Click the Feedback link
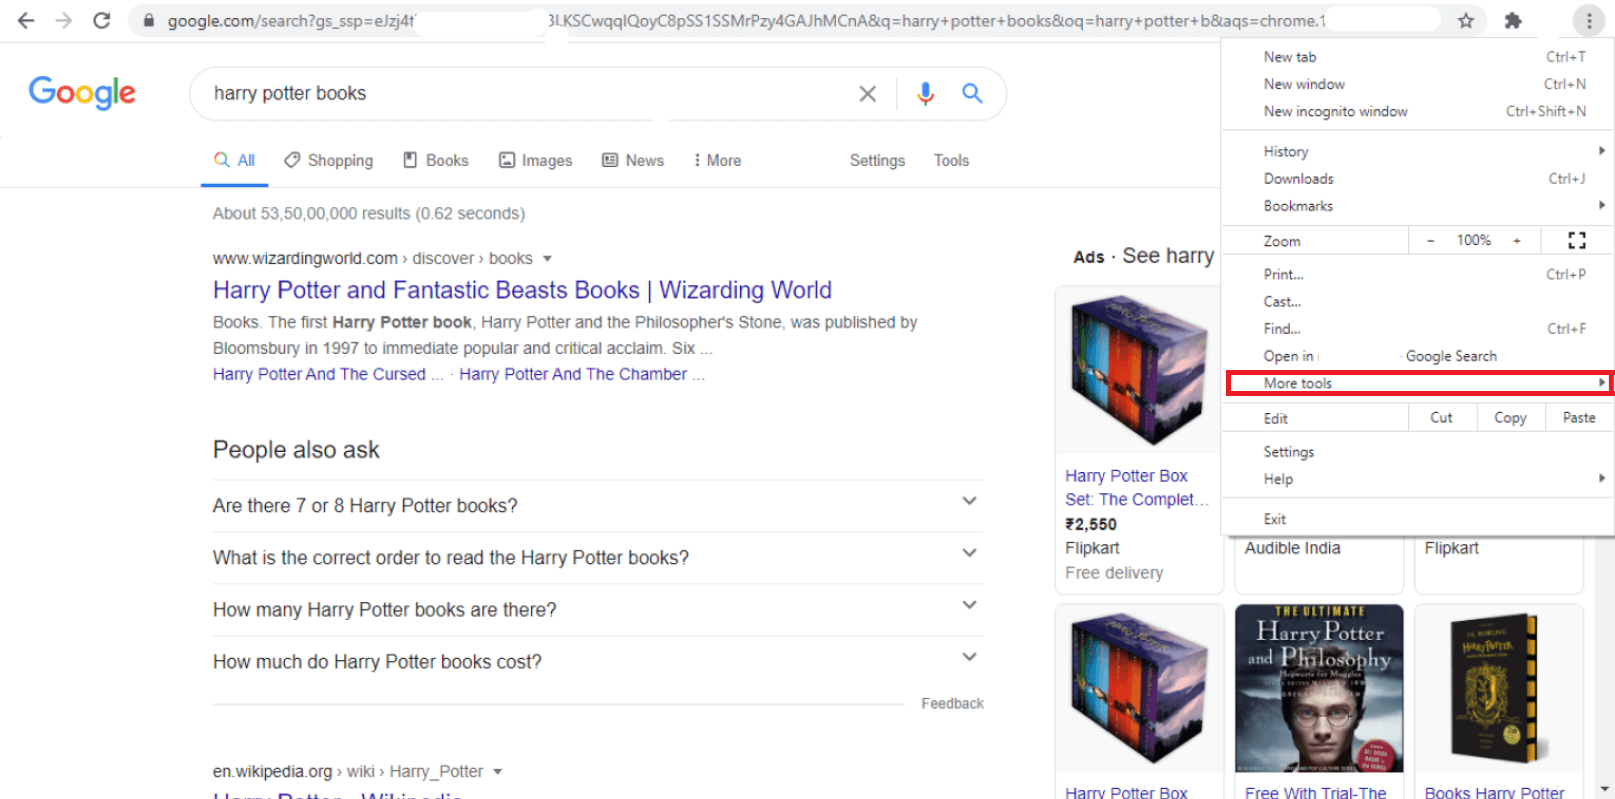The height and width of the screenshot is (799, 1615). (952, 704)
